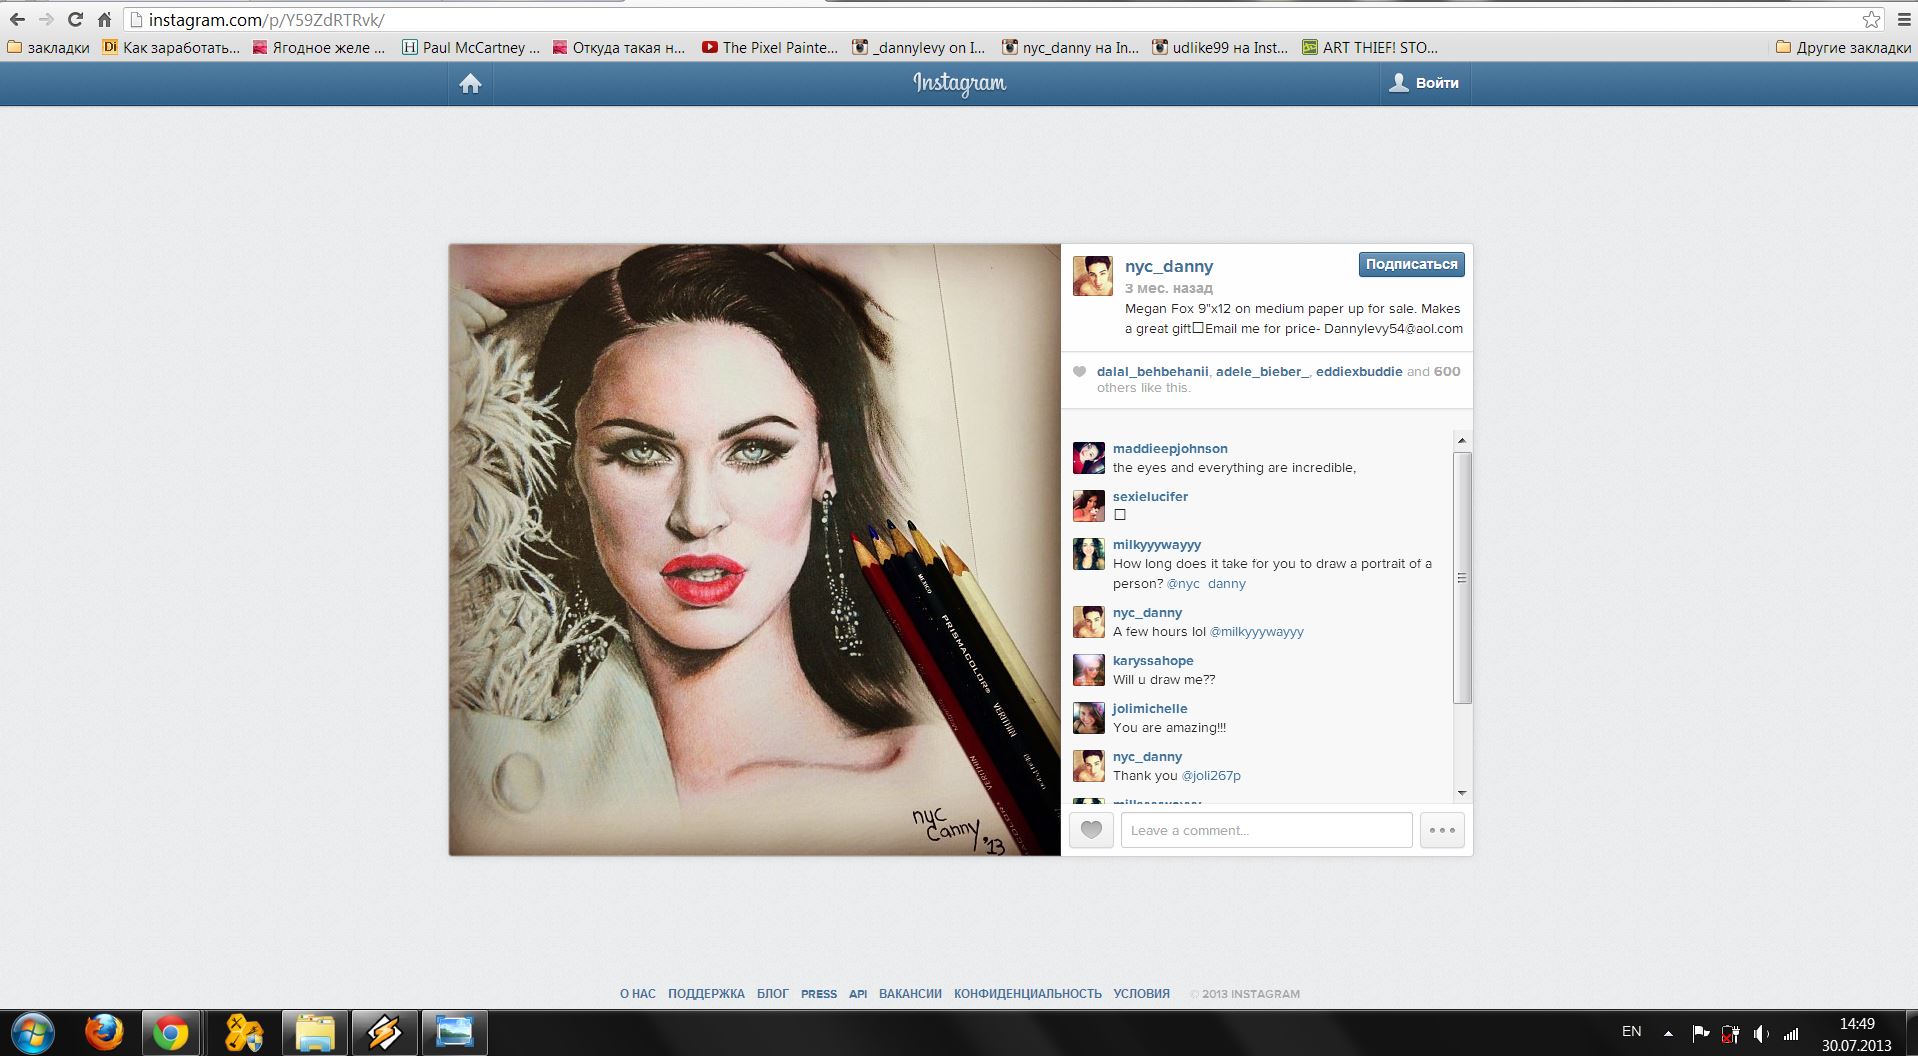Open КОНФИДЕНЦИАЛЬНОСТЬ footer link
The height and width of the screenshot is (1056, 1918).
(1028, 994)
